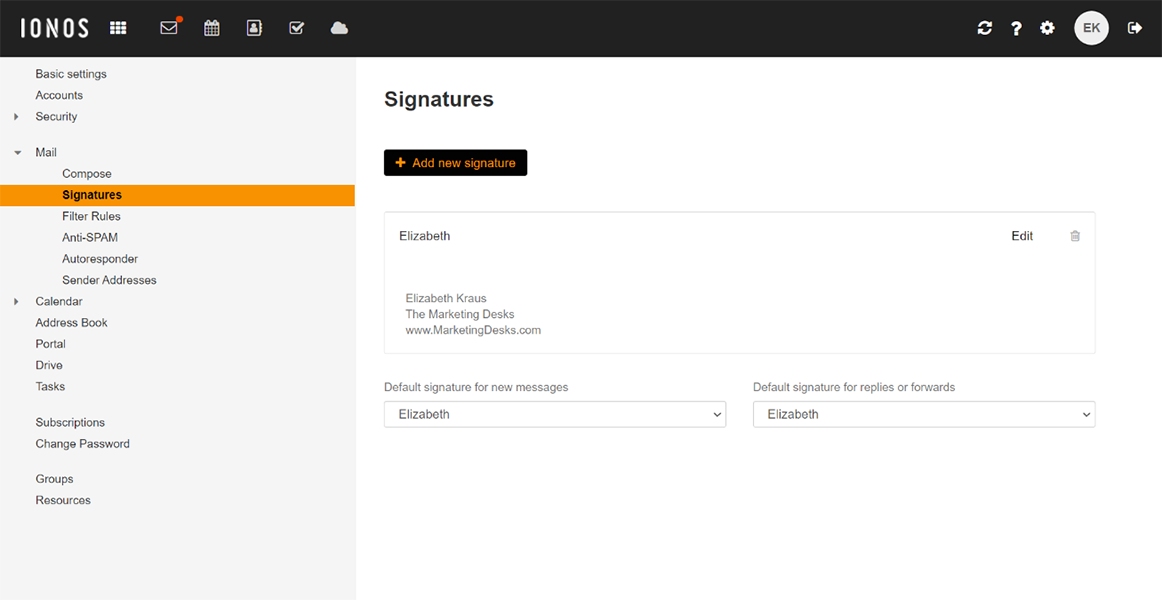
Task: Open the Tasks checkmark icon
Action: point(296,28)
